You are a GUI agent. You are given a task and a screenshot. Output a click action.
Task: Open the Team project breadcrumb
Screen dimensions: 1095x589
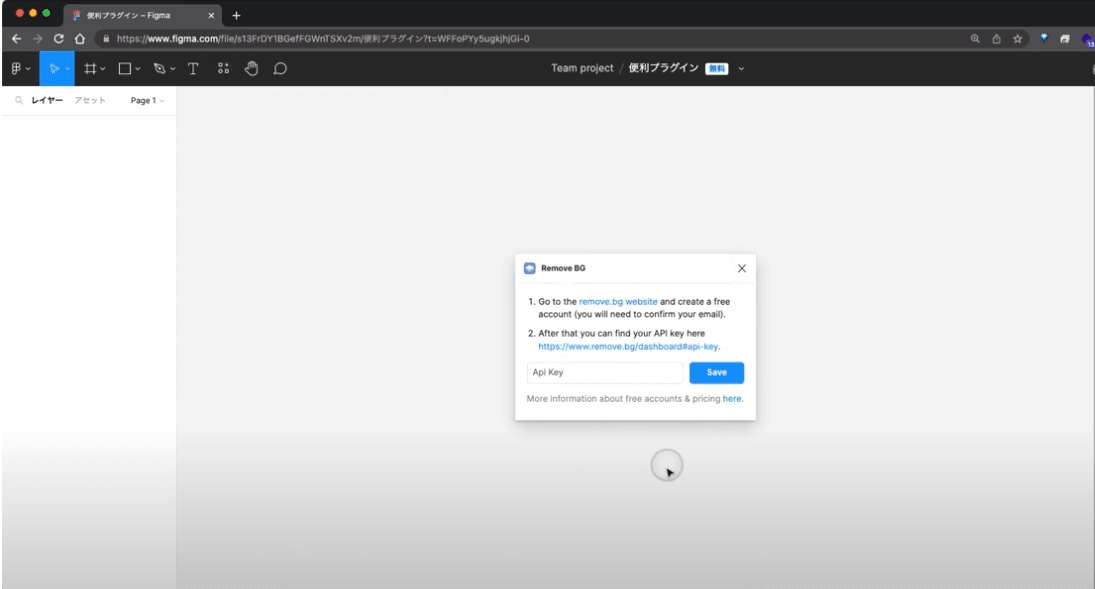582,68
